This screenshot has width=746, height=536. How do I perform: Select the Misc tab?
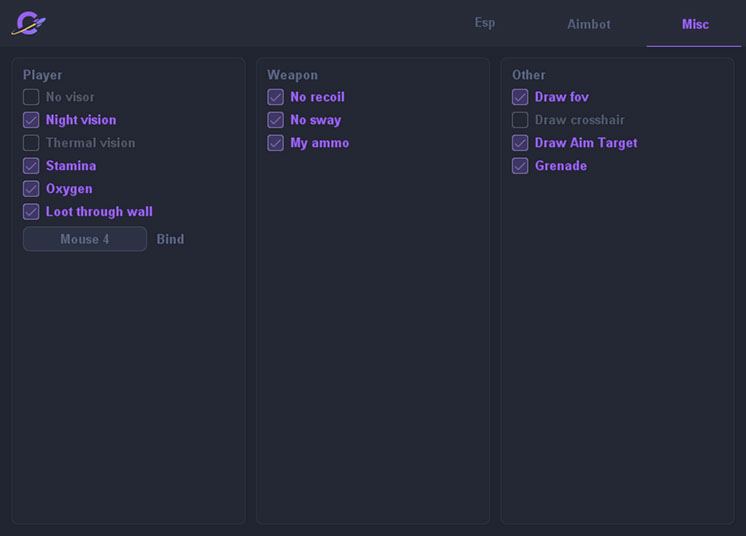(x=695, y=24)
